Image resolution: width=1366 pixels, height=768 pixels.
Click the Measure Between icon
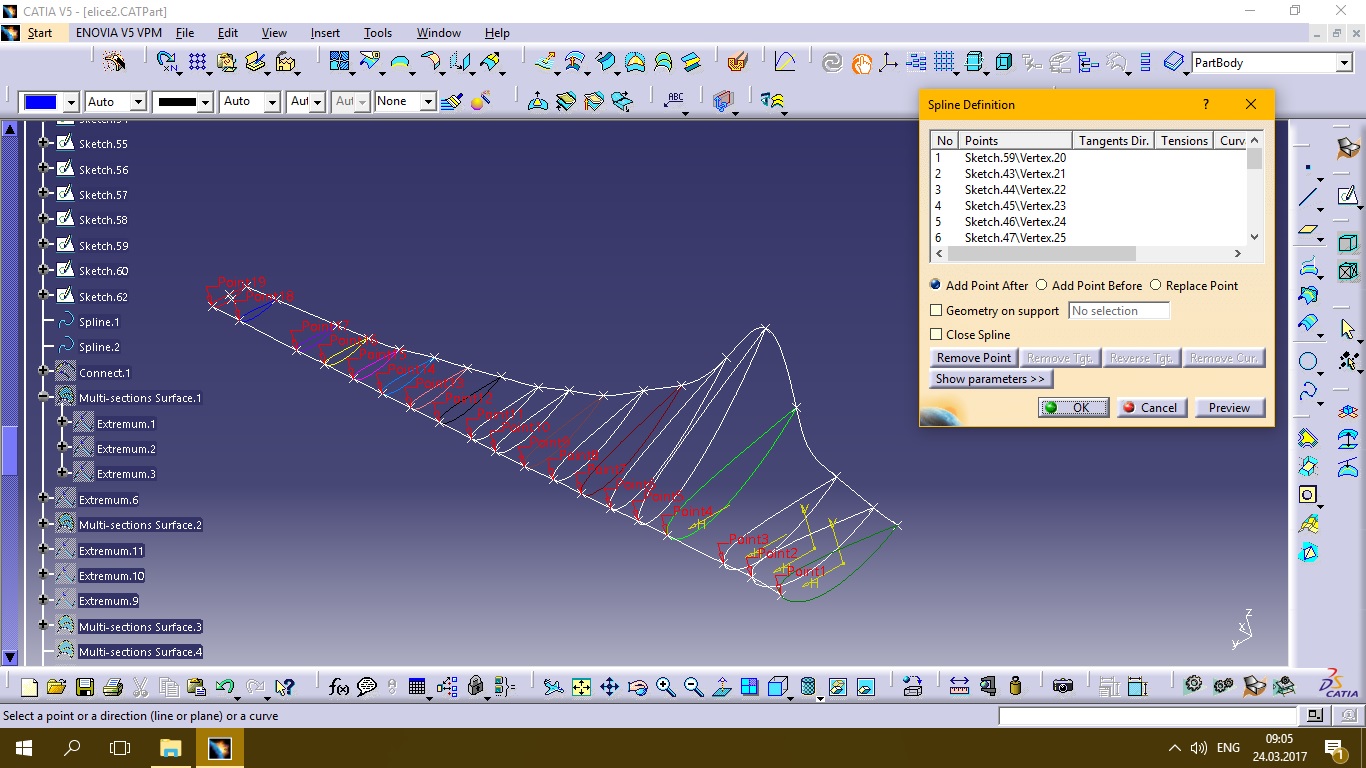point(959,687)
